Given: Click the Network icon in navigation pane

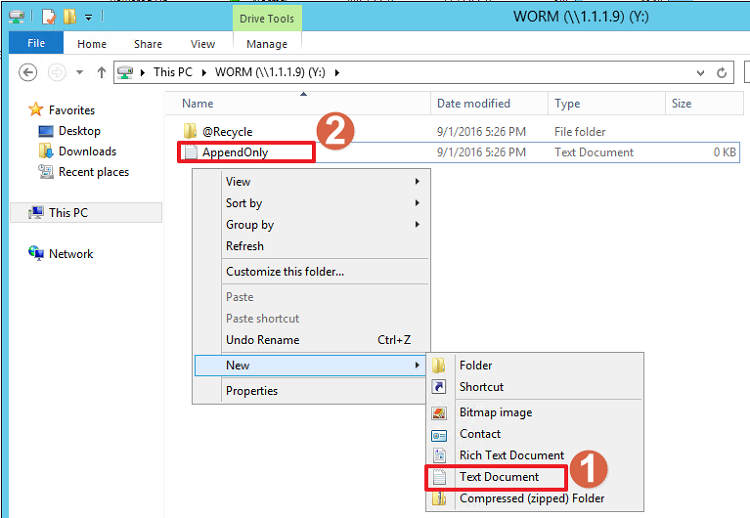Looking at the screenshot, I should point(37,254).
